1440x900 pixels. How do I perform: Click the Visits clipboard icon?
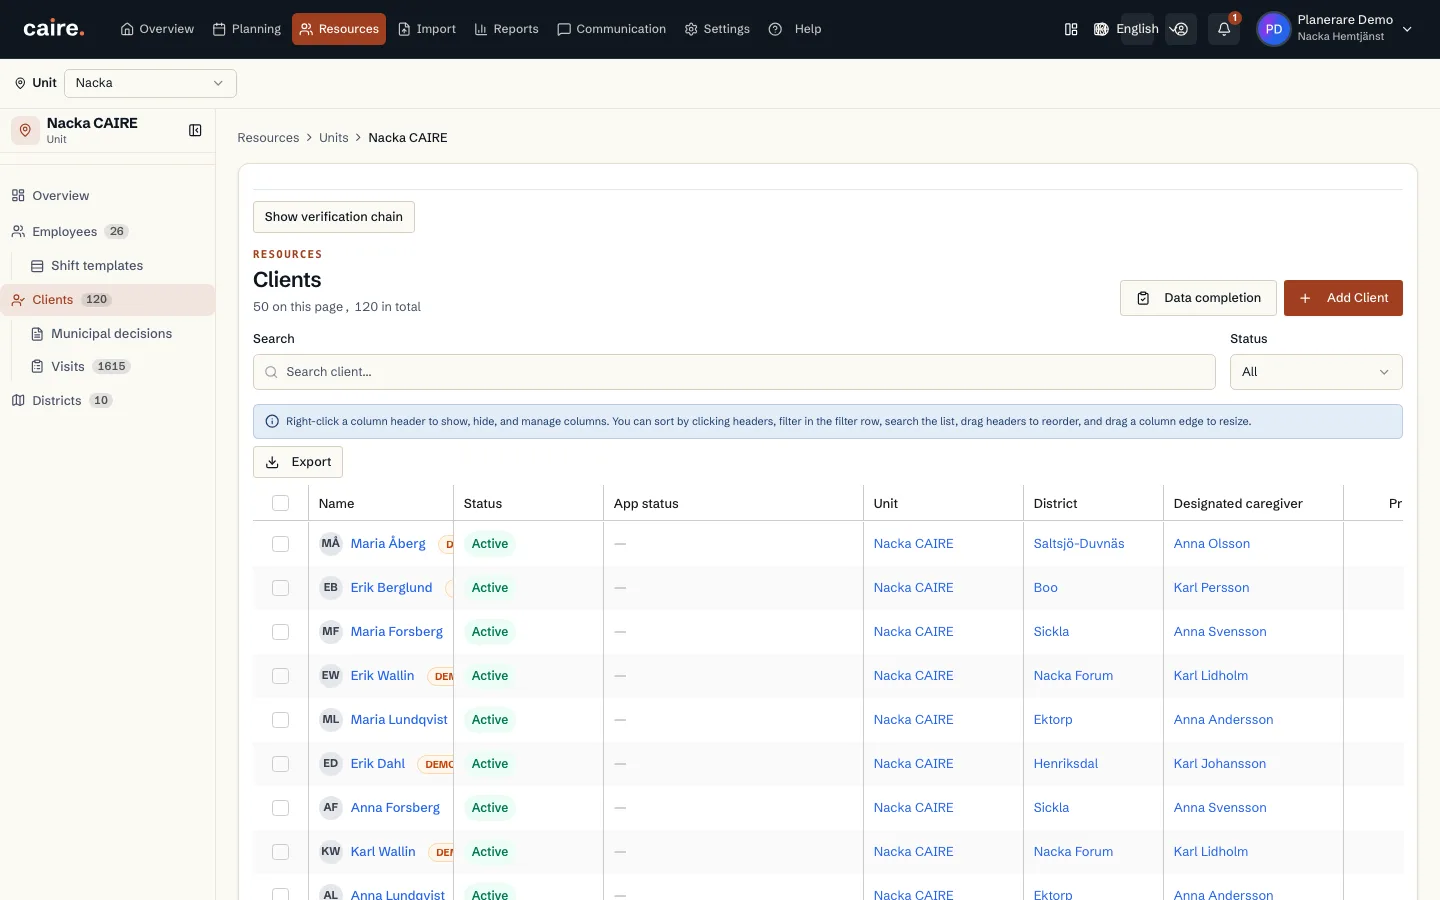coord(37,367)
